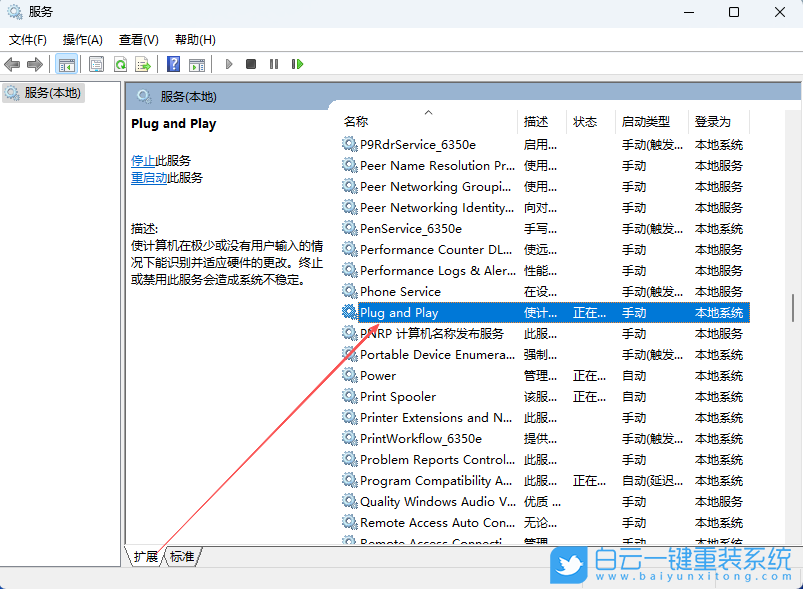Refresh the list with the refresh icon
Image resolution: width=803 pixels, height=589 pixels.
point(120,64)
